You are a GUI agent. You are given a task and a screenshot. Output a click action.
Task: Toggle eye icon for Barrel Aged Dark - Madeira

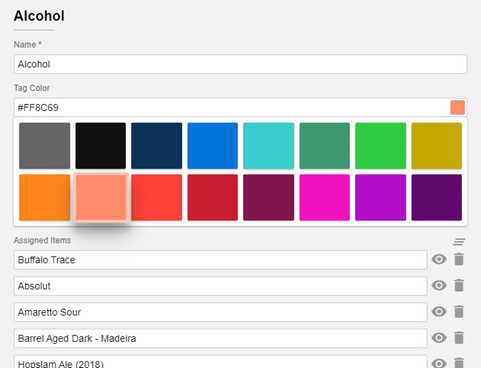pyautogui.click(x=439, y=338)
